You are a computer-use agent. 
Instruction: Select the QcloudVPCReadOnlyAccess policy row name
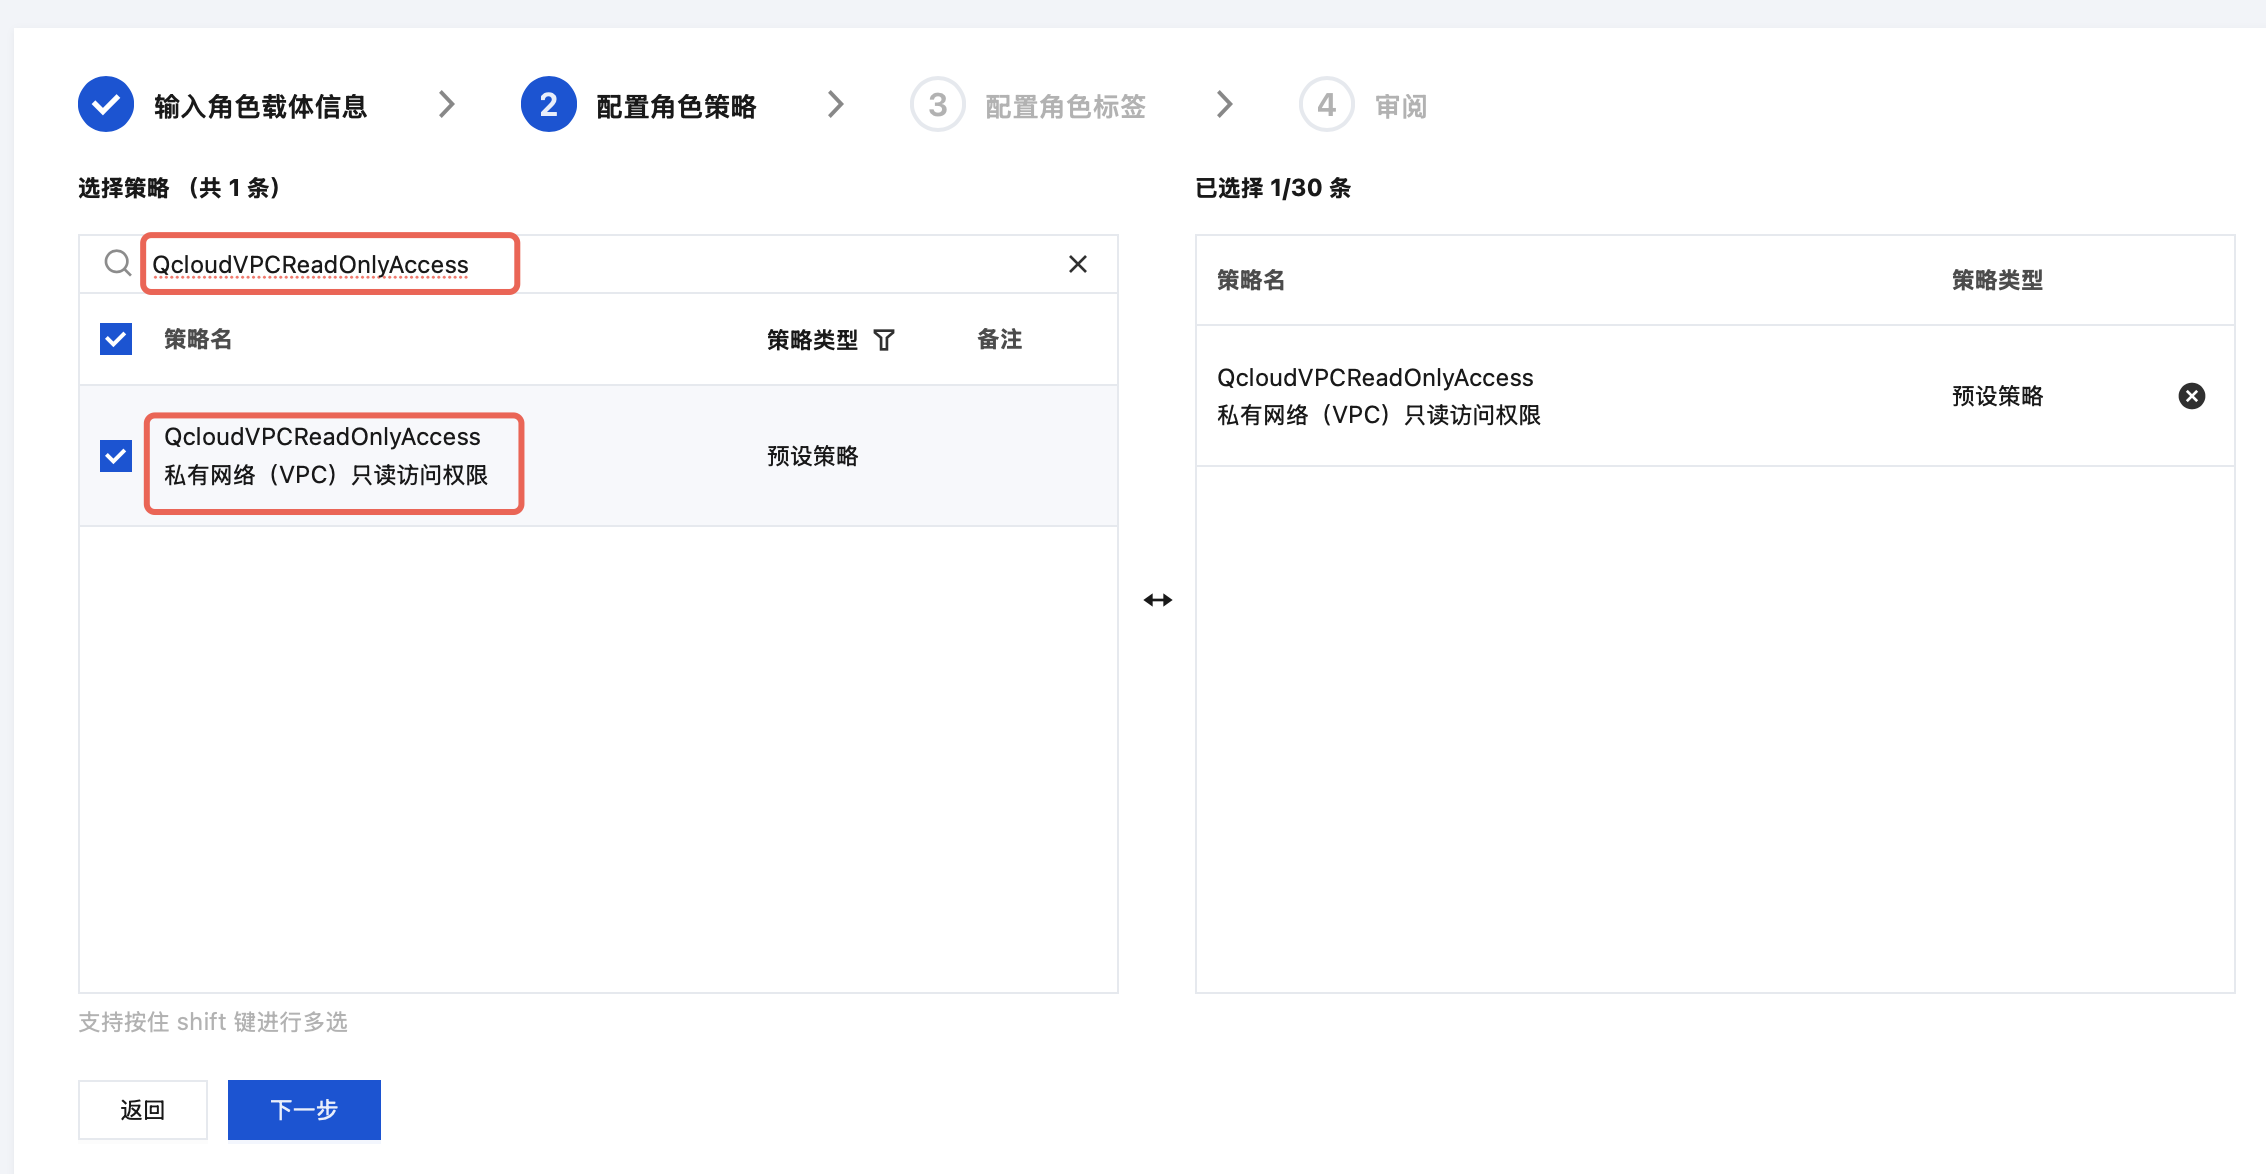322,437
